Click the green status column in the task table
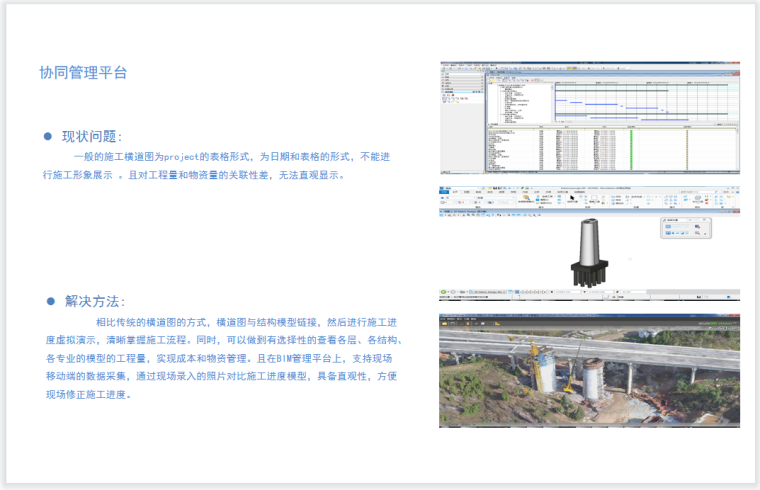This screenshot has width=760, height=490. (631, 151)
